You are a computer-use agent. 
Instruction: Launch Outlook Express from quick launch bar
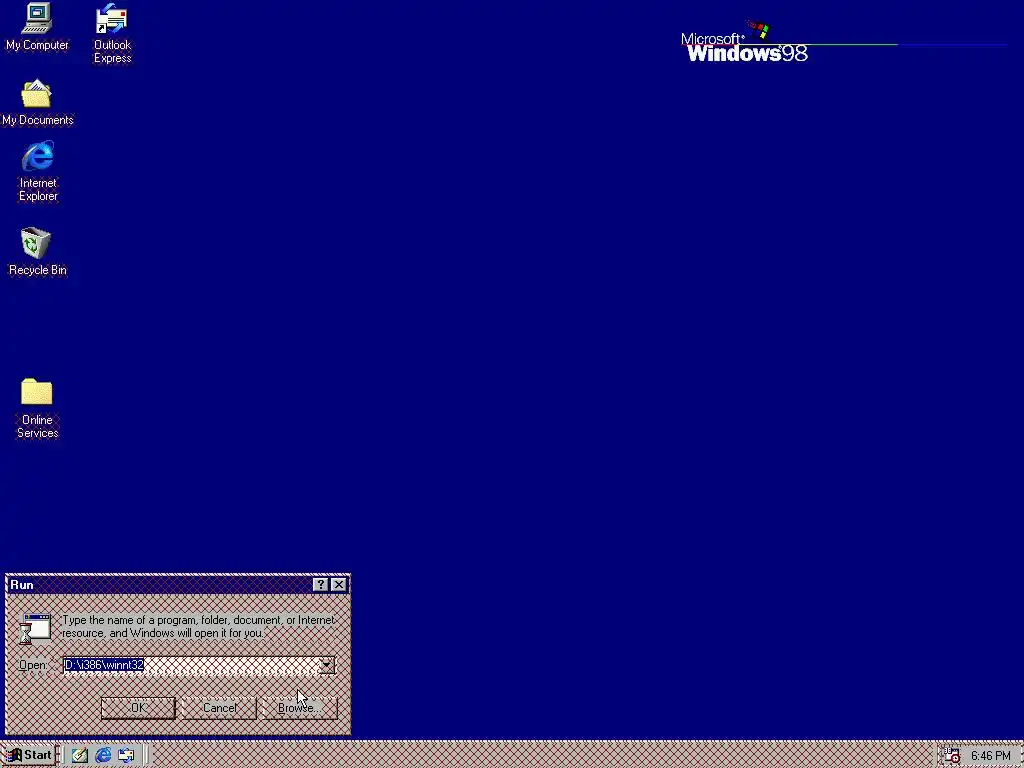pos(126,756)
